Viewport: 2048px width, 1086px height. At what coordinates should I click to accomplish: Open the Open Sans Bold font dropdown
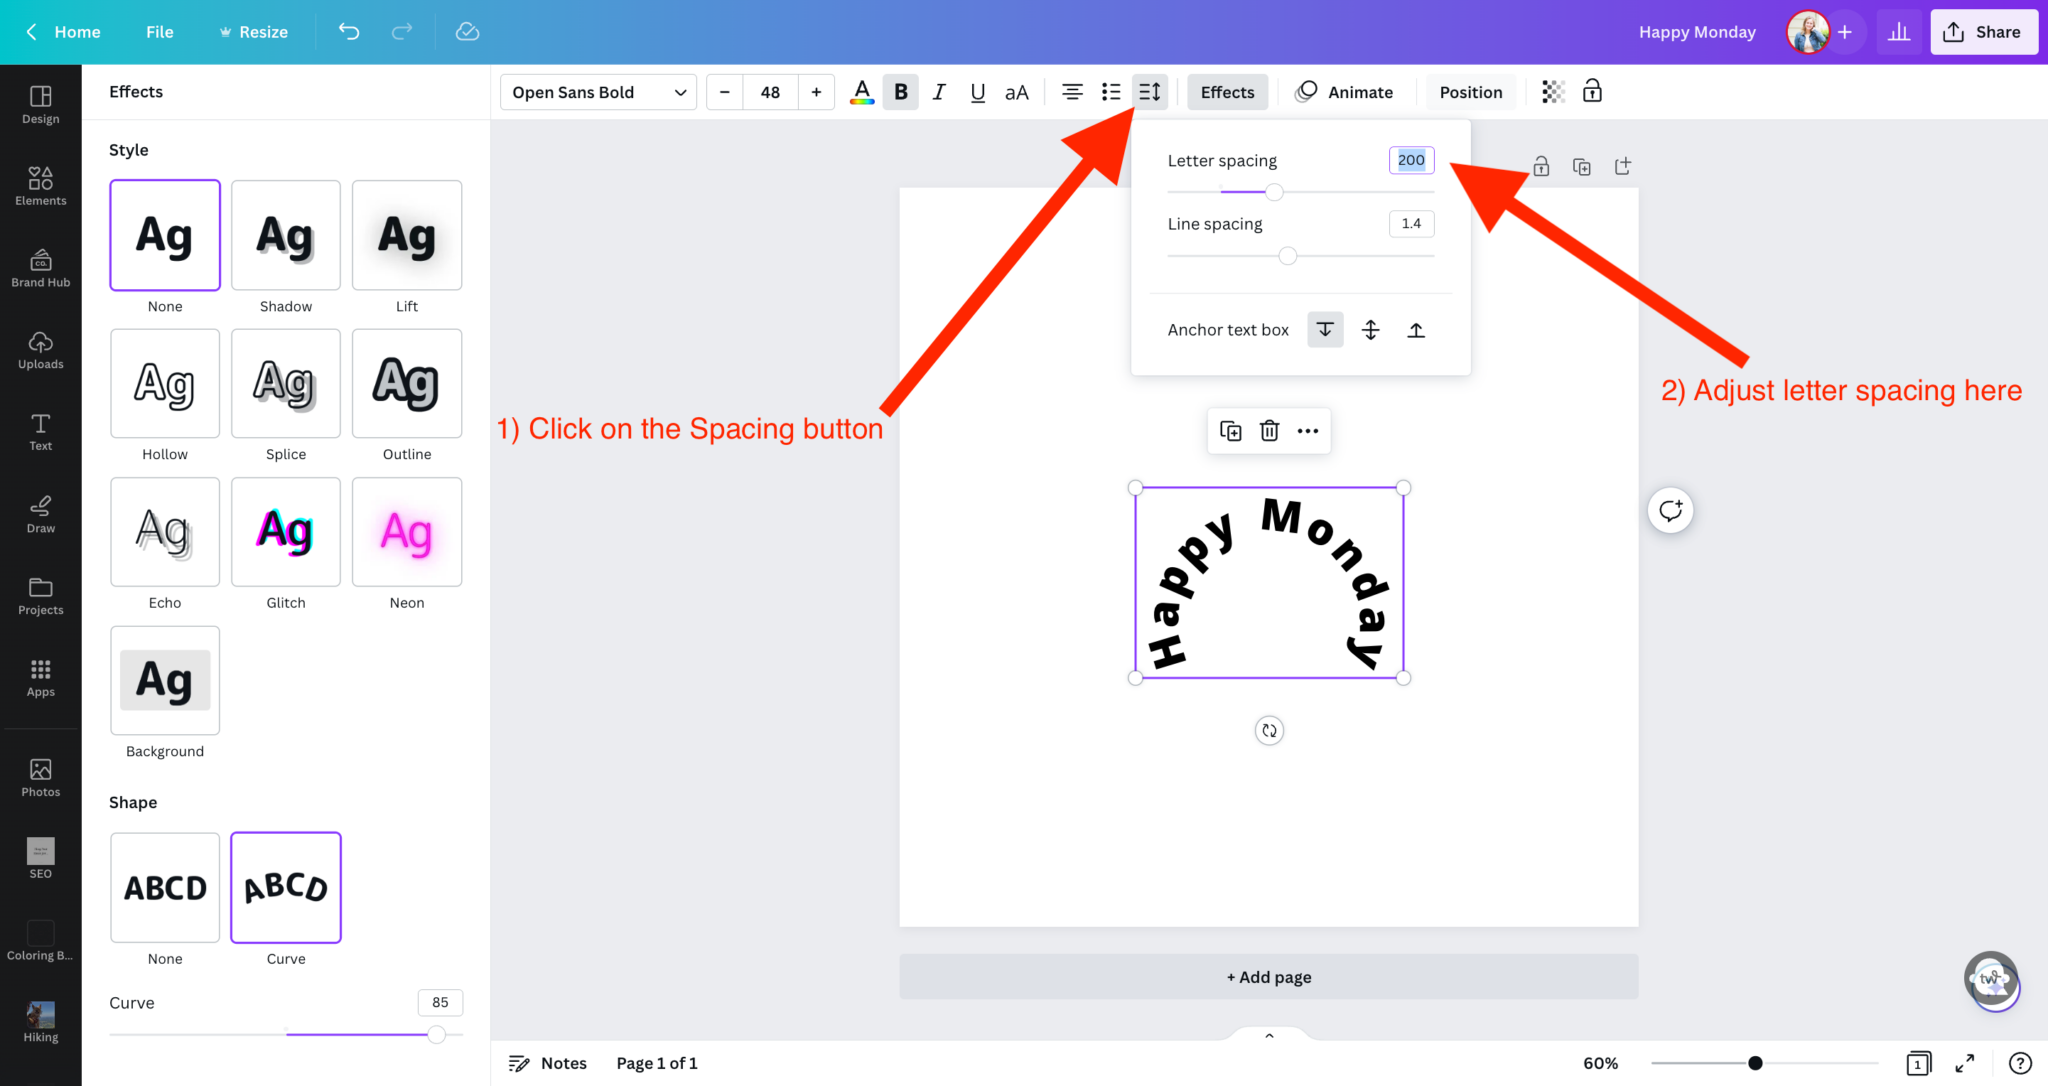[x=598, y=92]
